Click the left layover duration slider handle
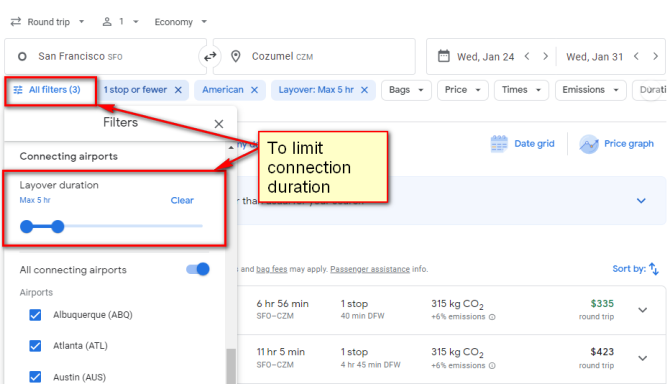 coord(26,226)
